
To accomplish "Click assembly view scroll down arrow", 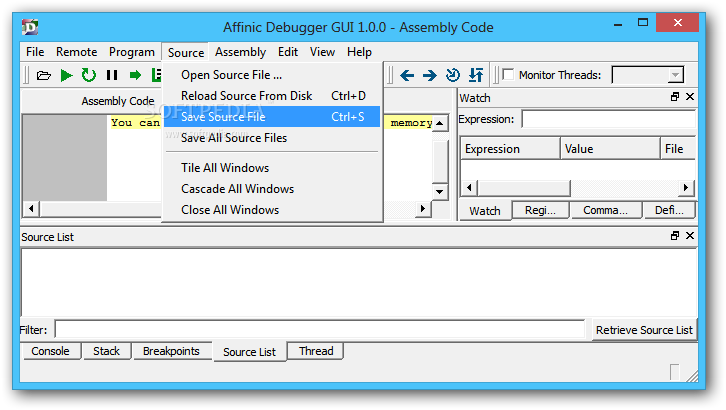I will pos(440,191).
